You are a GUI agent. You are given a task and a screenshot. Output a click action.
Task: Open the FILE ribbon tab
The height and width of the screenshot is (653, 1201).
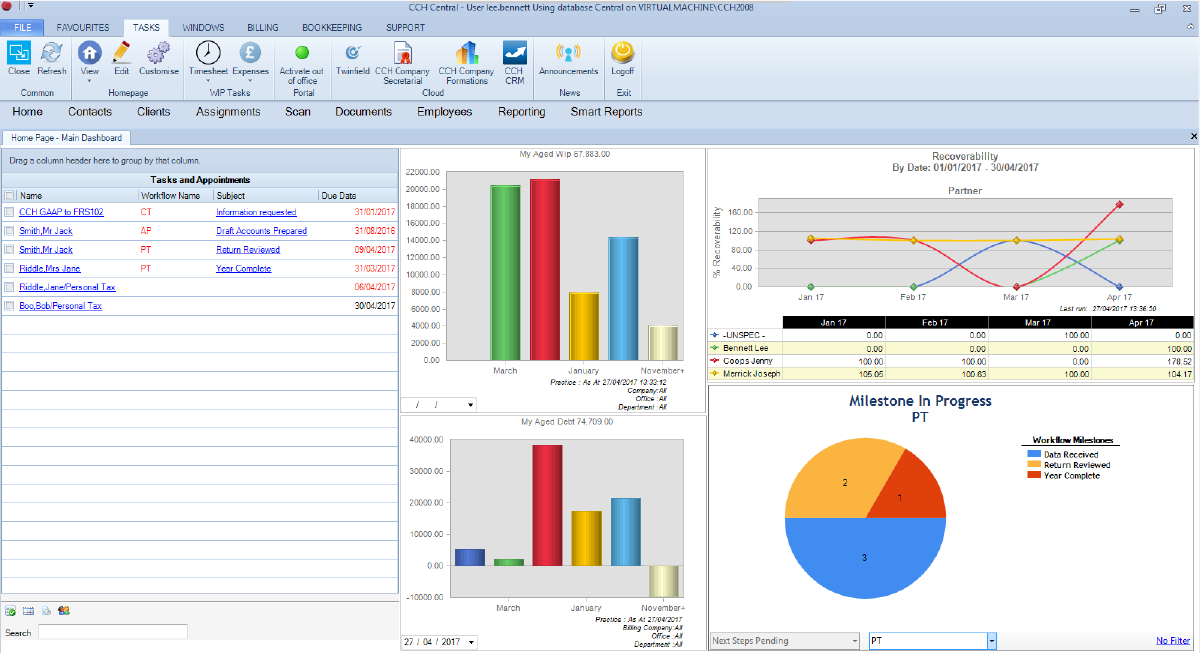point(23,27)
